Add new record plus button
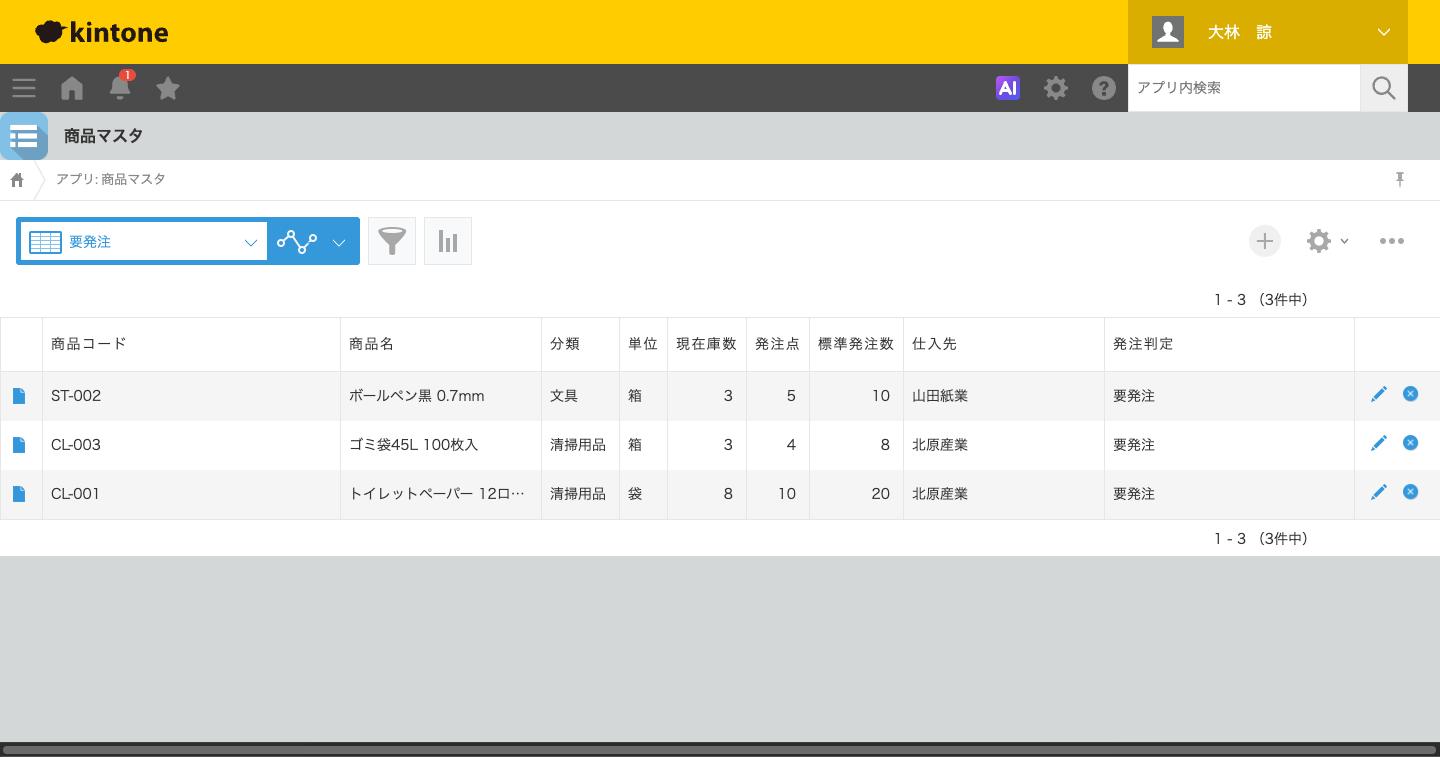The height and width of the screenshot is (757, 1440). (x=1265, y=241)
